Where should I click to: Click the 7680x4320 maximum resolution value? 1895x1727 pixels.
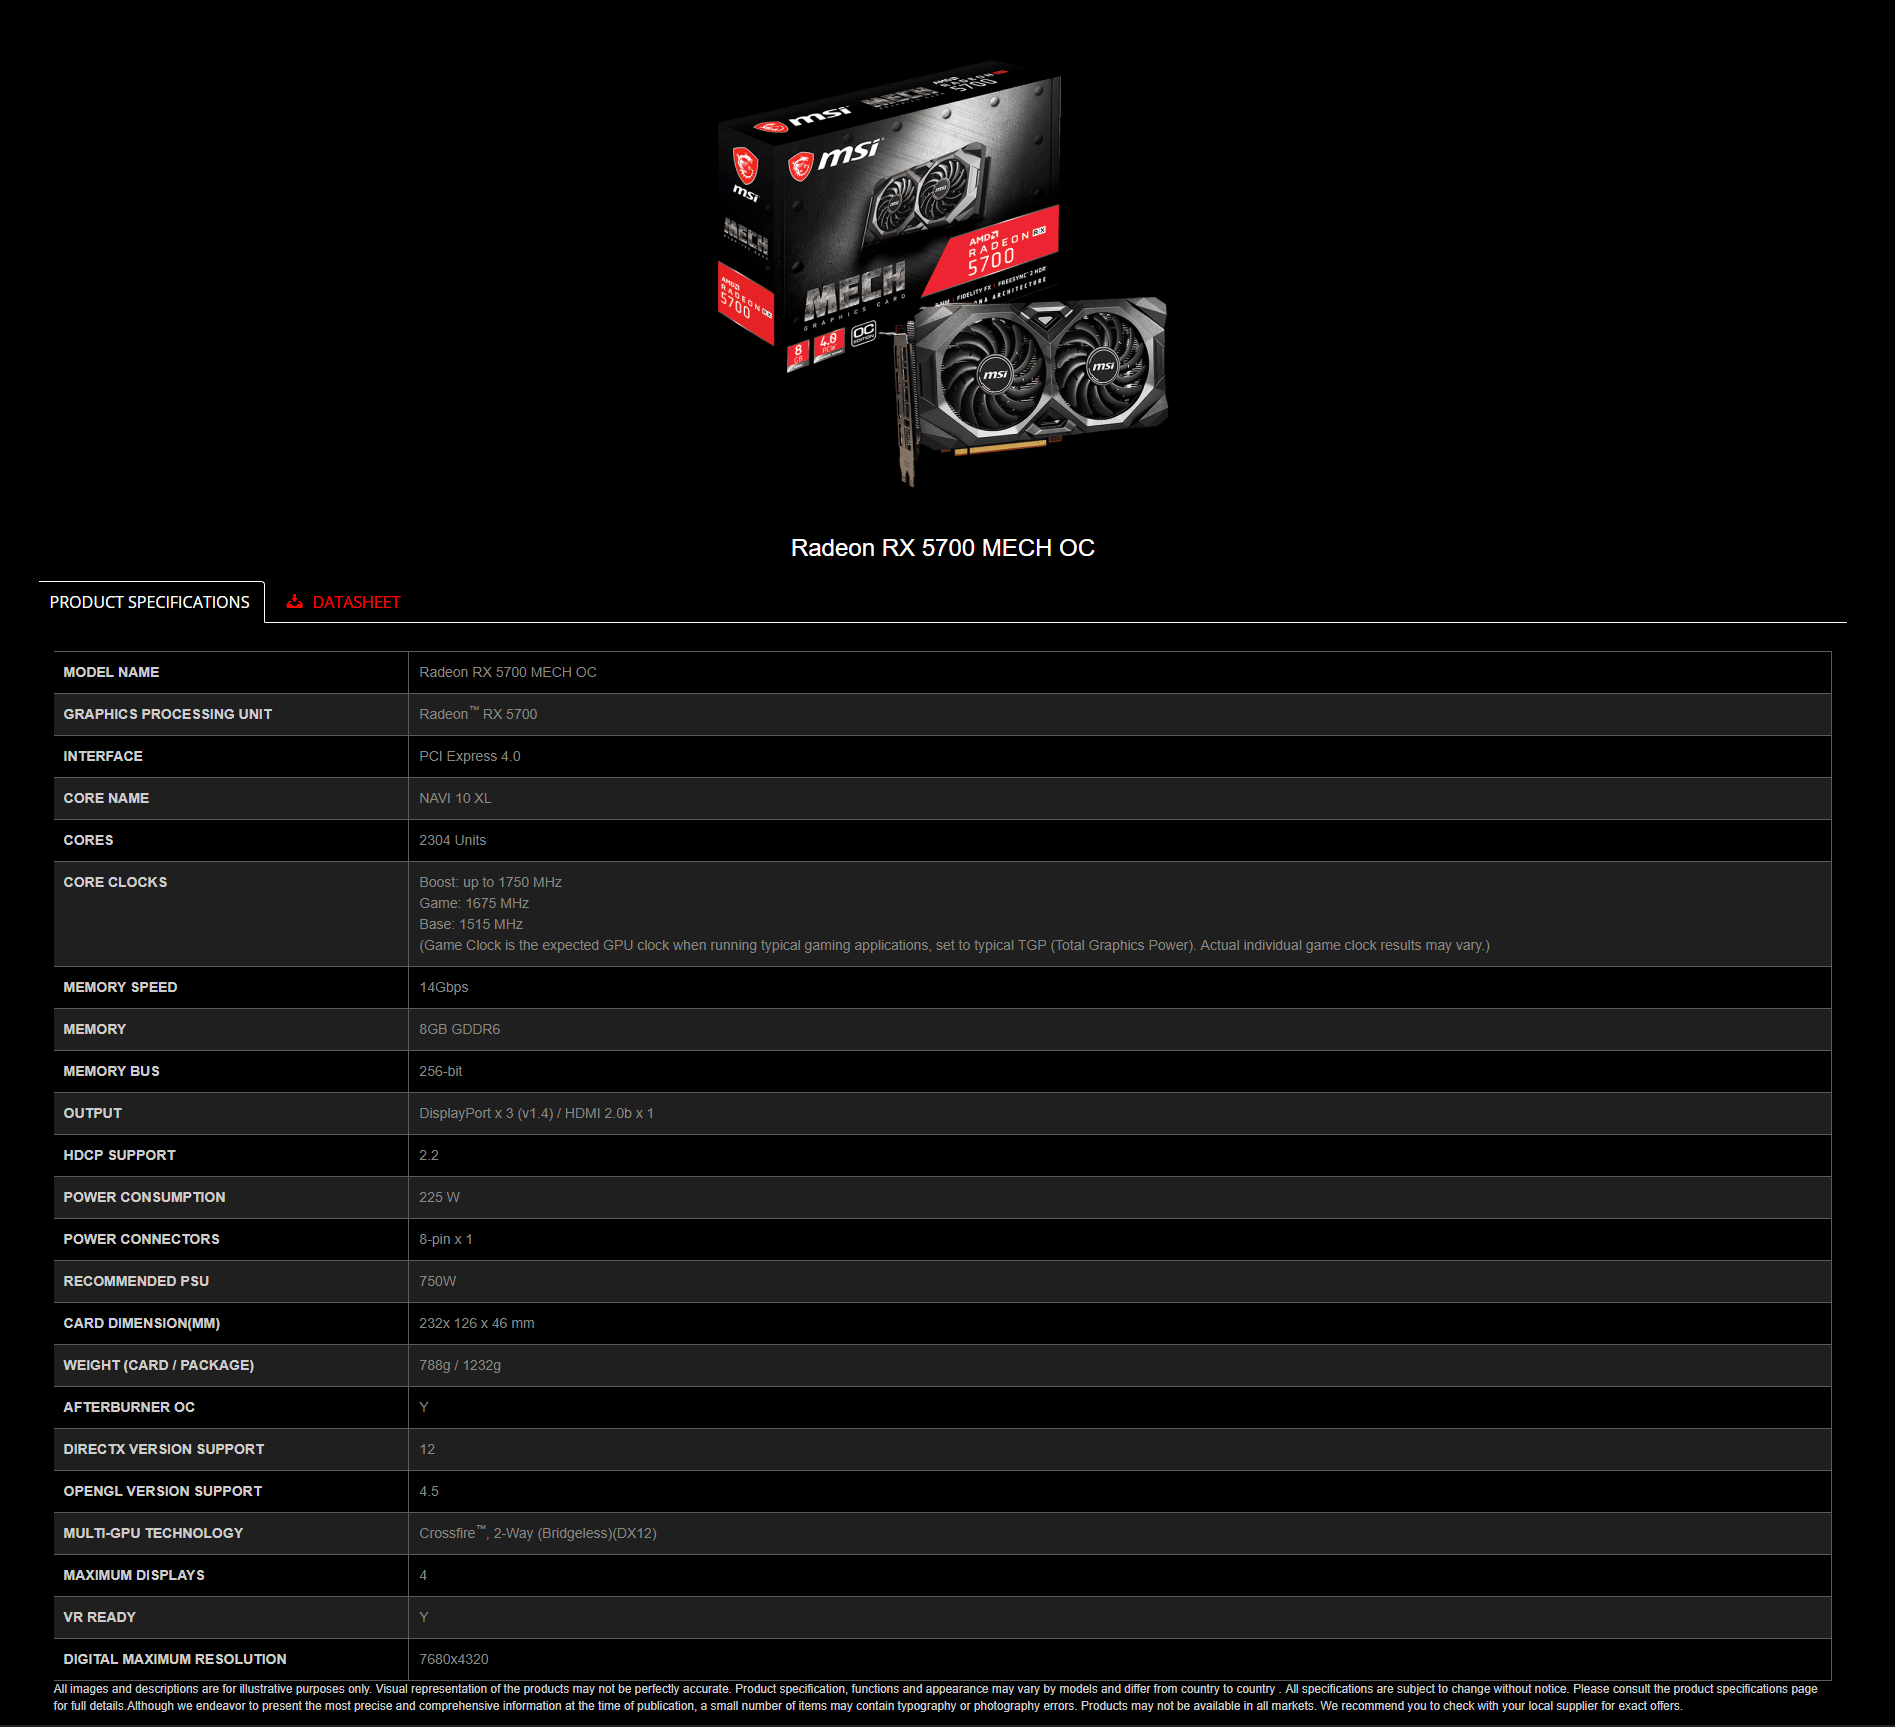pos(453,1659)
